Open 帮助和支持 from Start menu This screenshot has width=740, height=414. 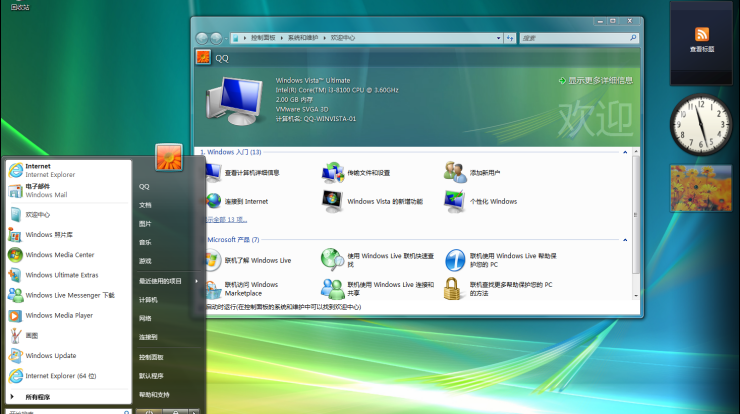point(154,395)
